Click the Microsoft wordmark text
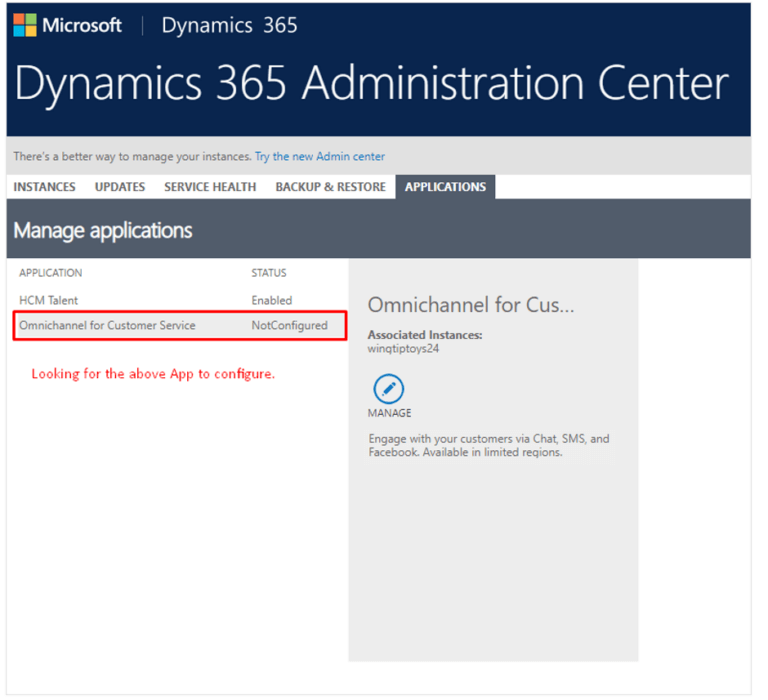The width and height of the screenshot is (768, 700). pyautogui.click(x=82, y=25)
